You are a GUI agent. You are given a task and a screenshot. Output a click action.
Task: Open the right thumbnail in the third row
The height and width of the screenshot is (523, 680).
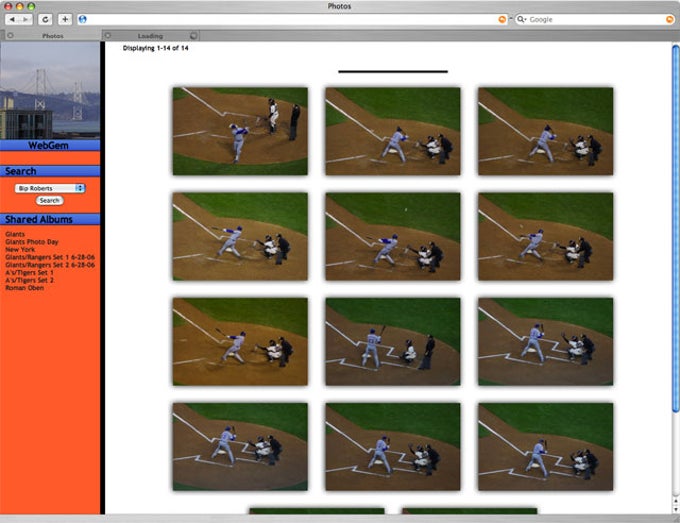pos(546,342)
